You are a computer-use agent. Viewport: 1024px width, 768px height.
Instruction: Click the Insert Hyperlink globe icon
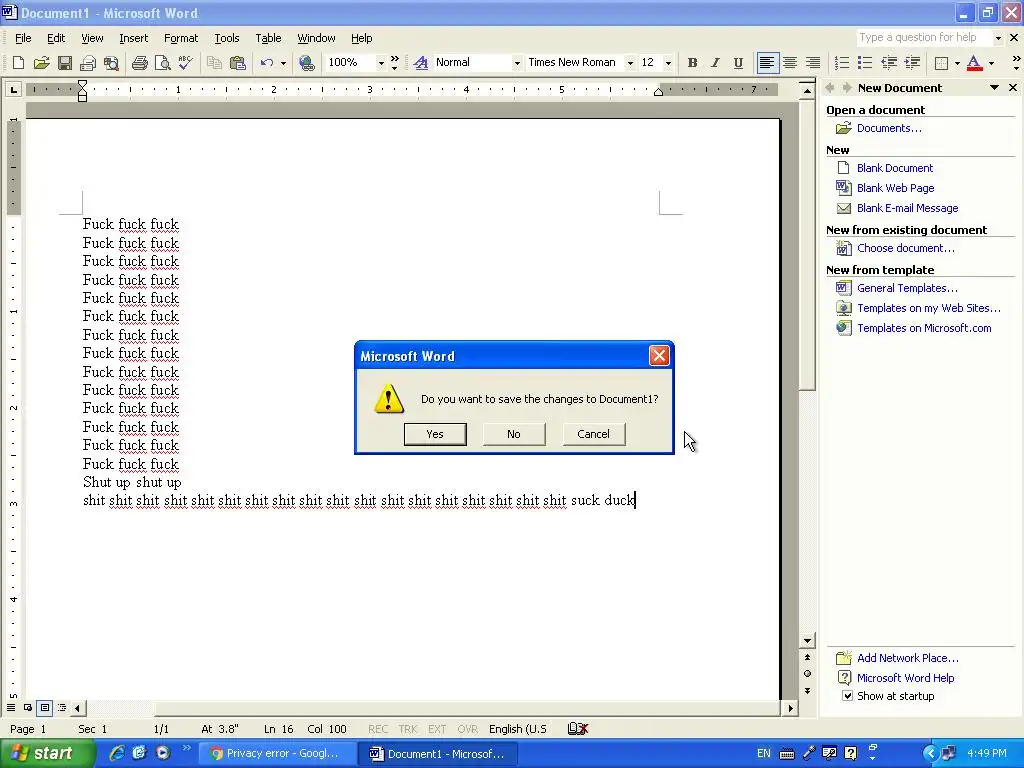[306, 63]
